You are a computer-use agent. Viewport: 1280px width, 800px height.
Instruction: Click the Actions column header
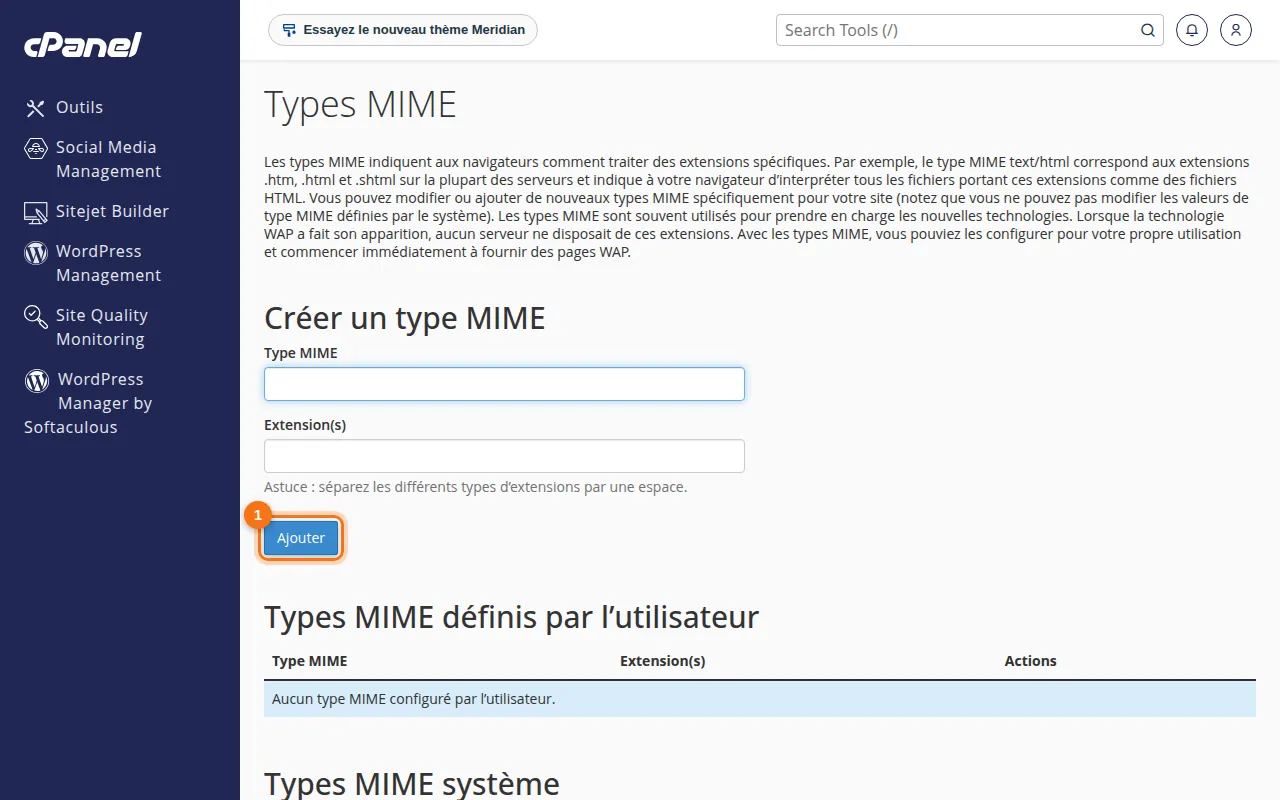click(x=1030, y=661)
